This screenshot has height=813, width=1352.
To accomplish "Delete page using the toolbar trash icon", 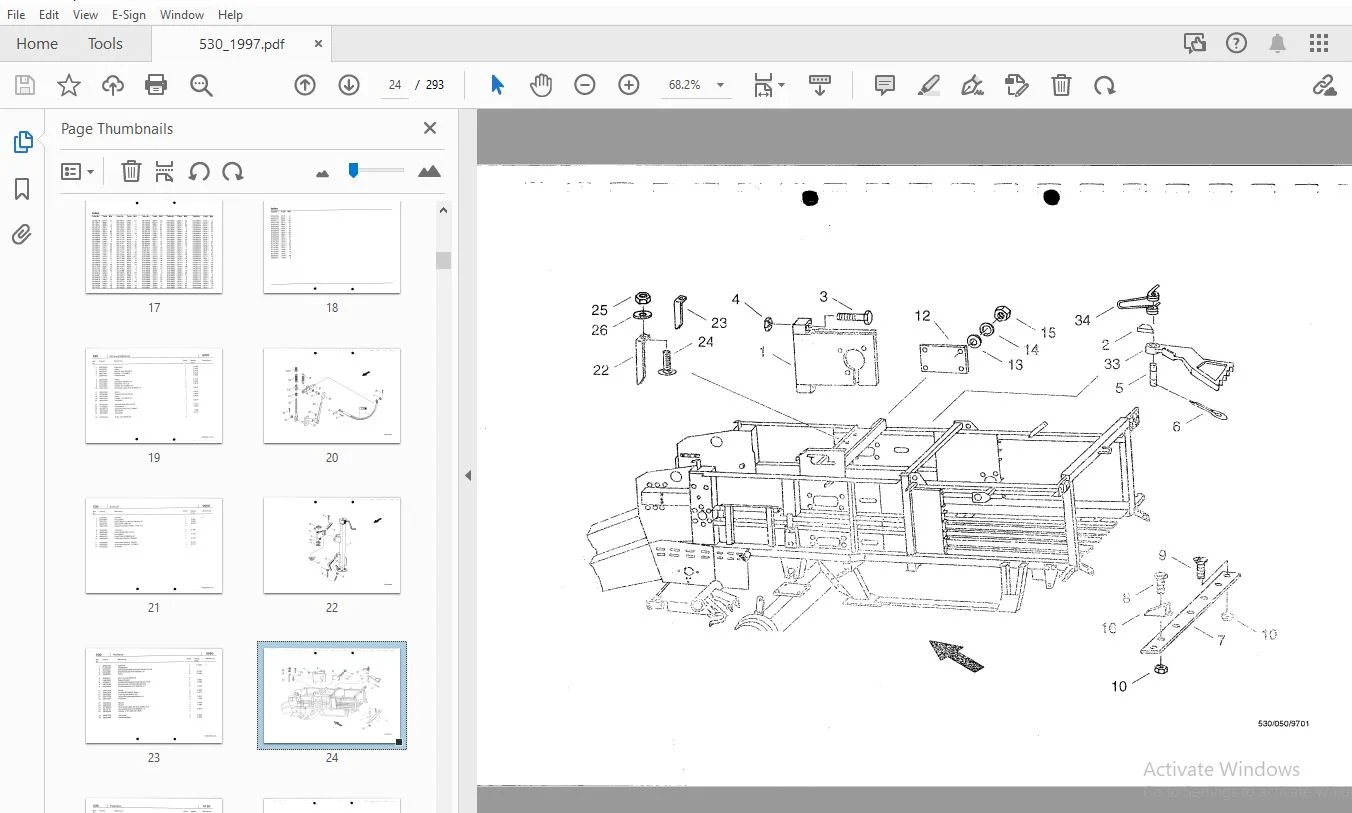I will [1062, 85].
